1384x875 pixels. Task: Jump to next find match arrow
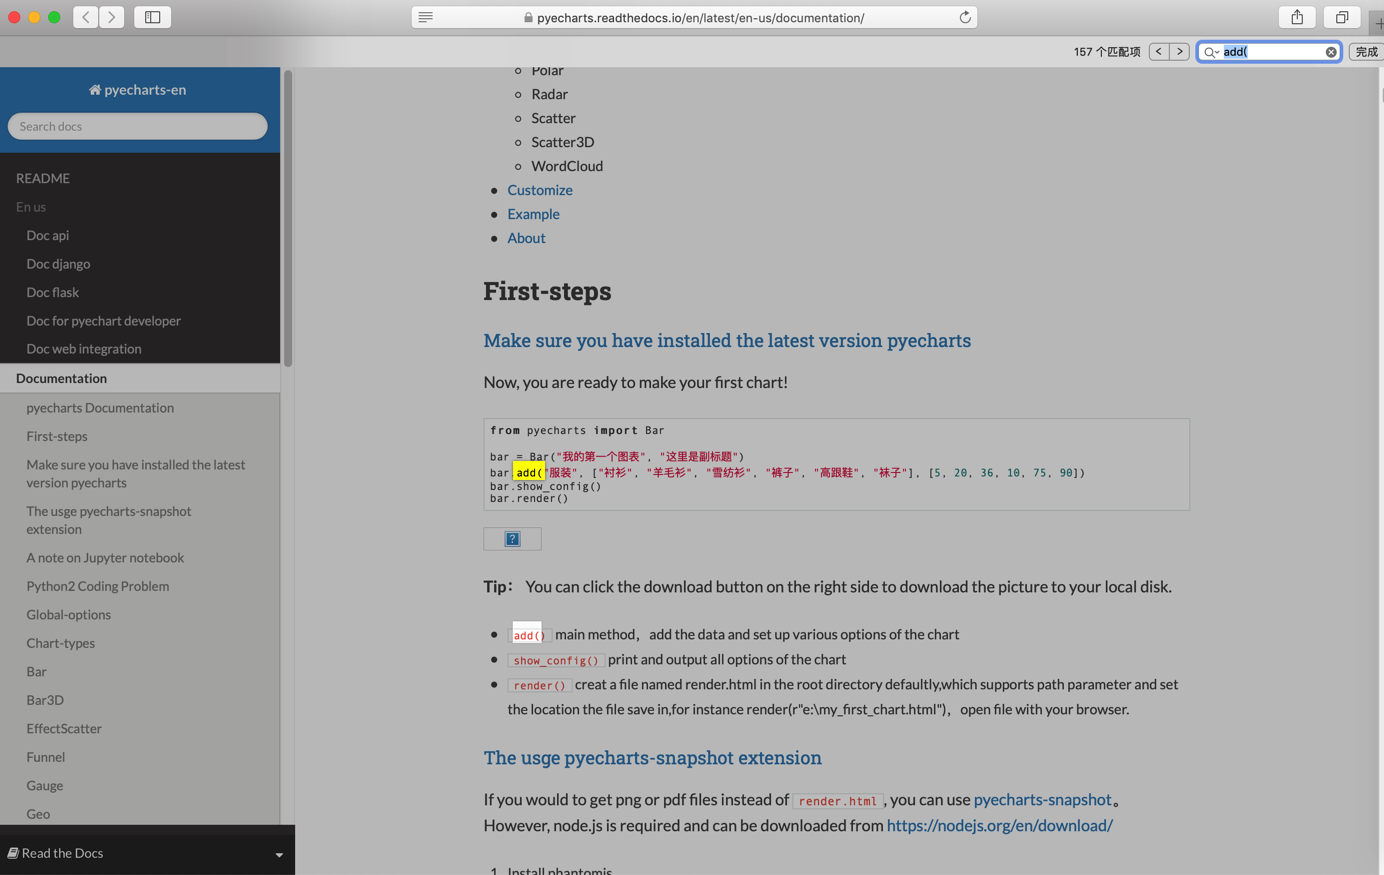(1180, 51)
